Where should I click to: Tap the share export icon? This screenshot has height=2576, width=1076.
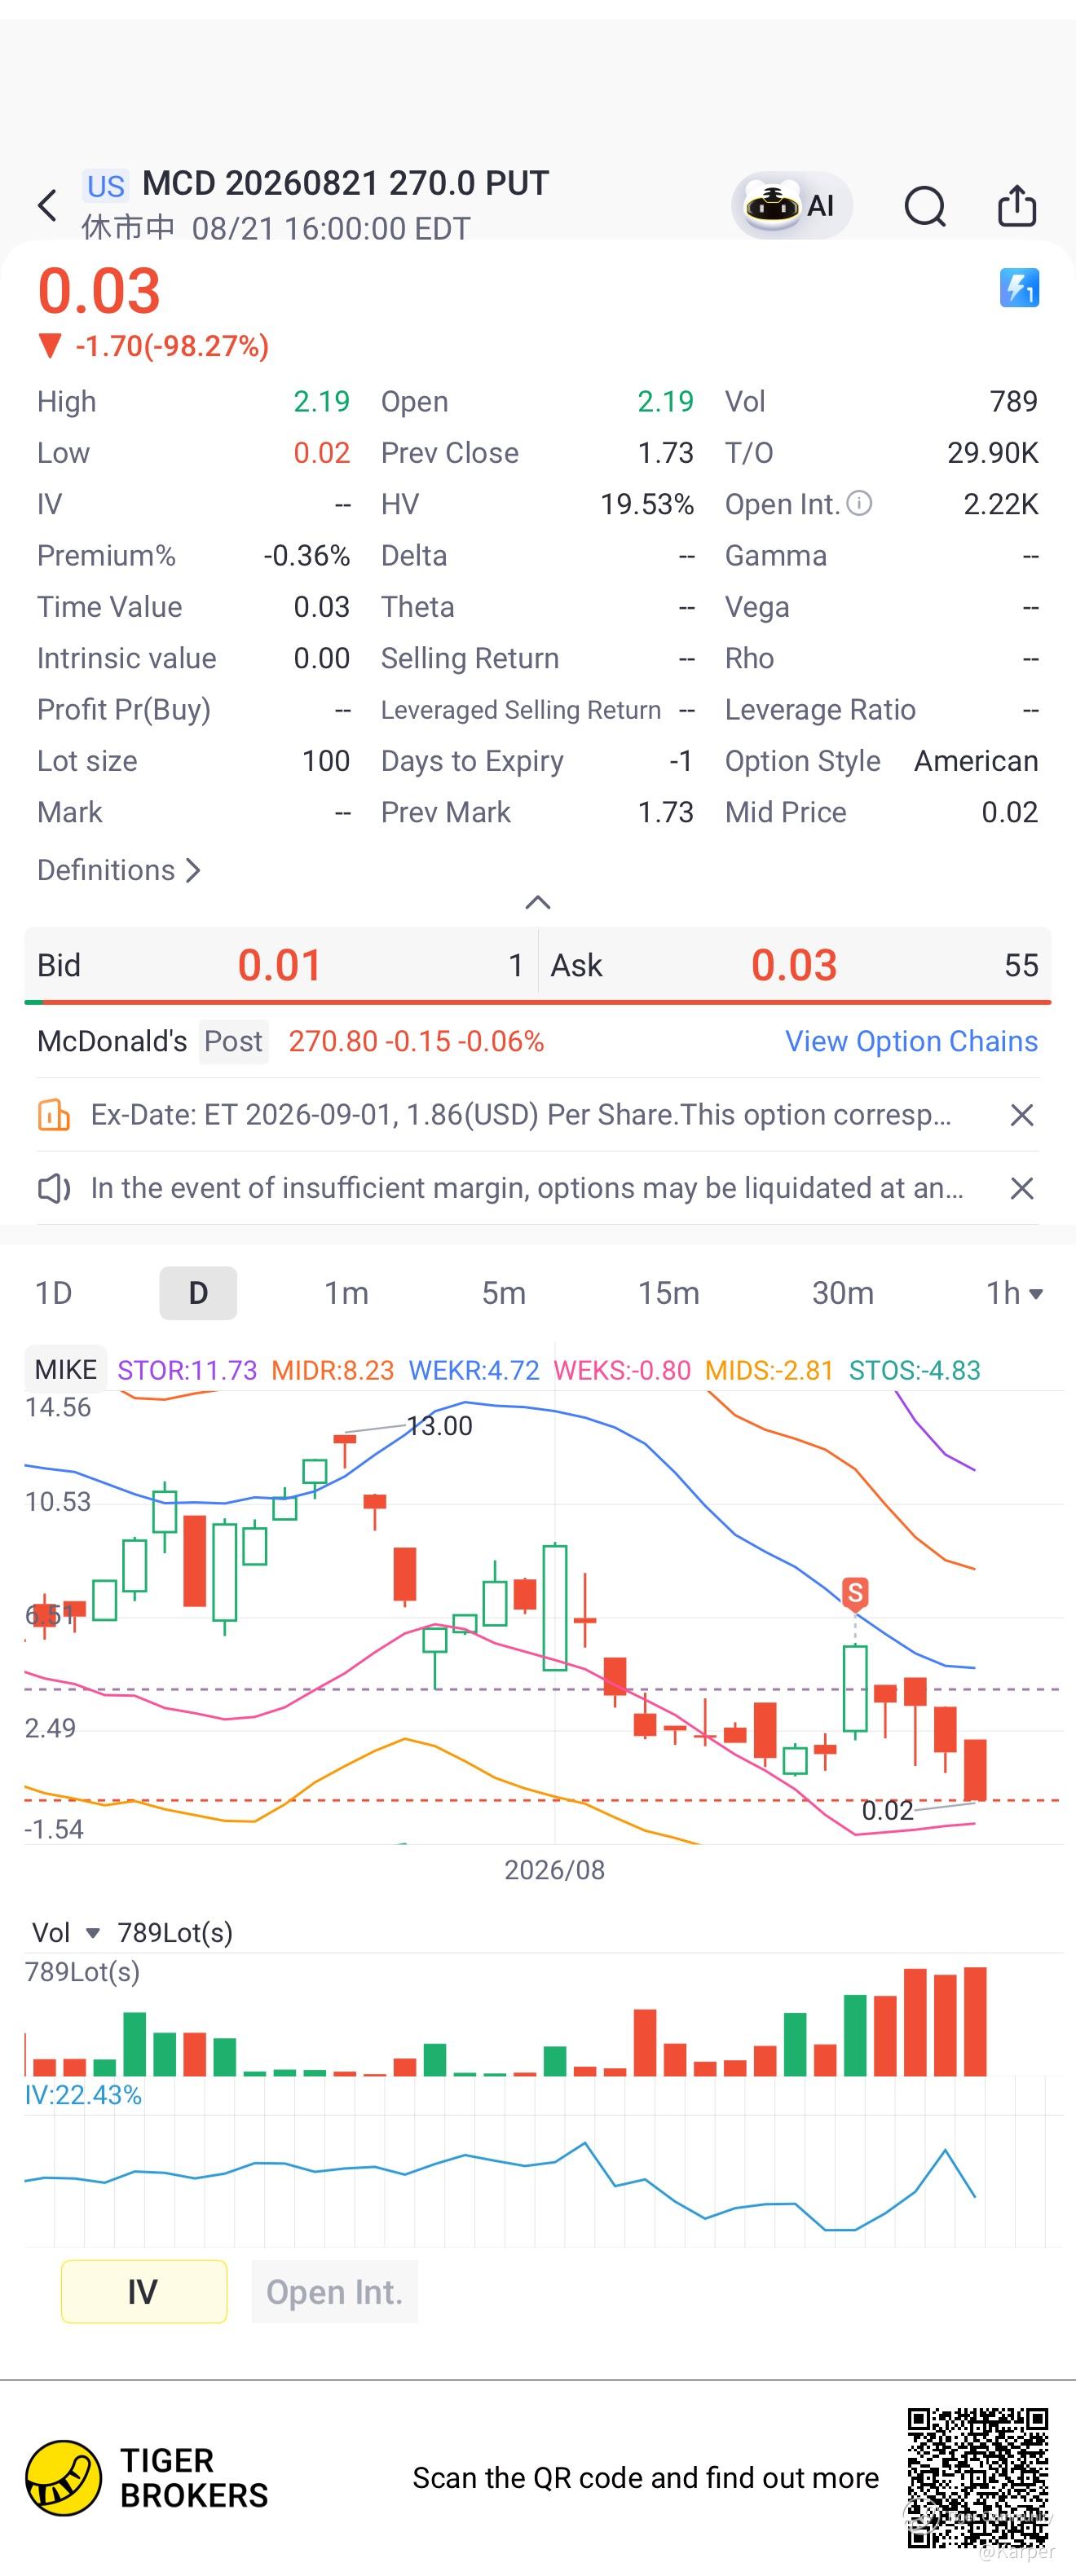coord(1017,206)
